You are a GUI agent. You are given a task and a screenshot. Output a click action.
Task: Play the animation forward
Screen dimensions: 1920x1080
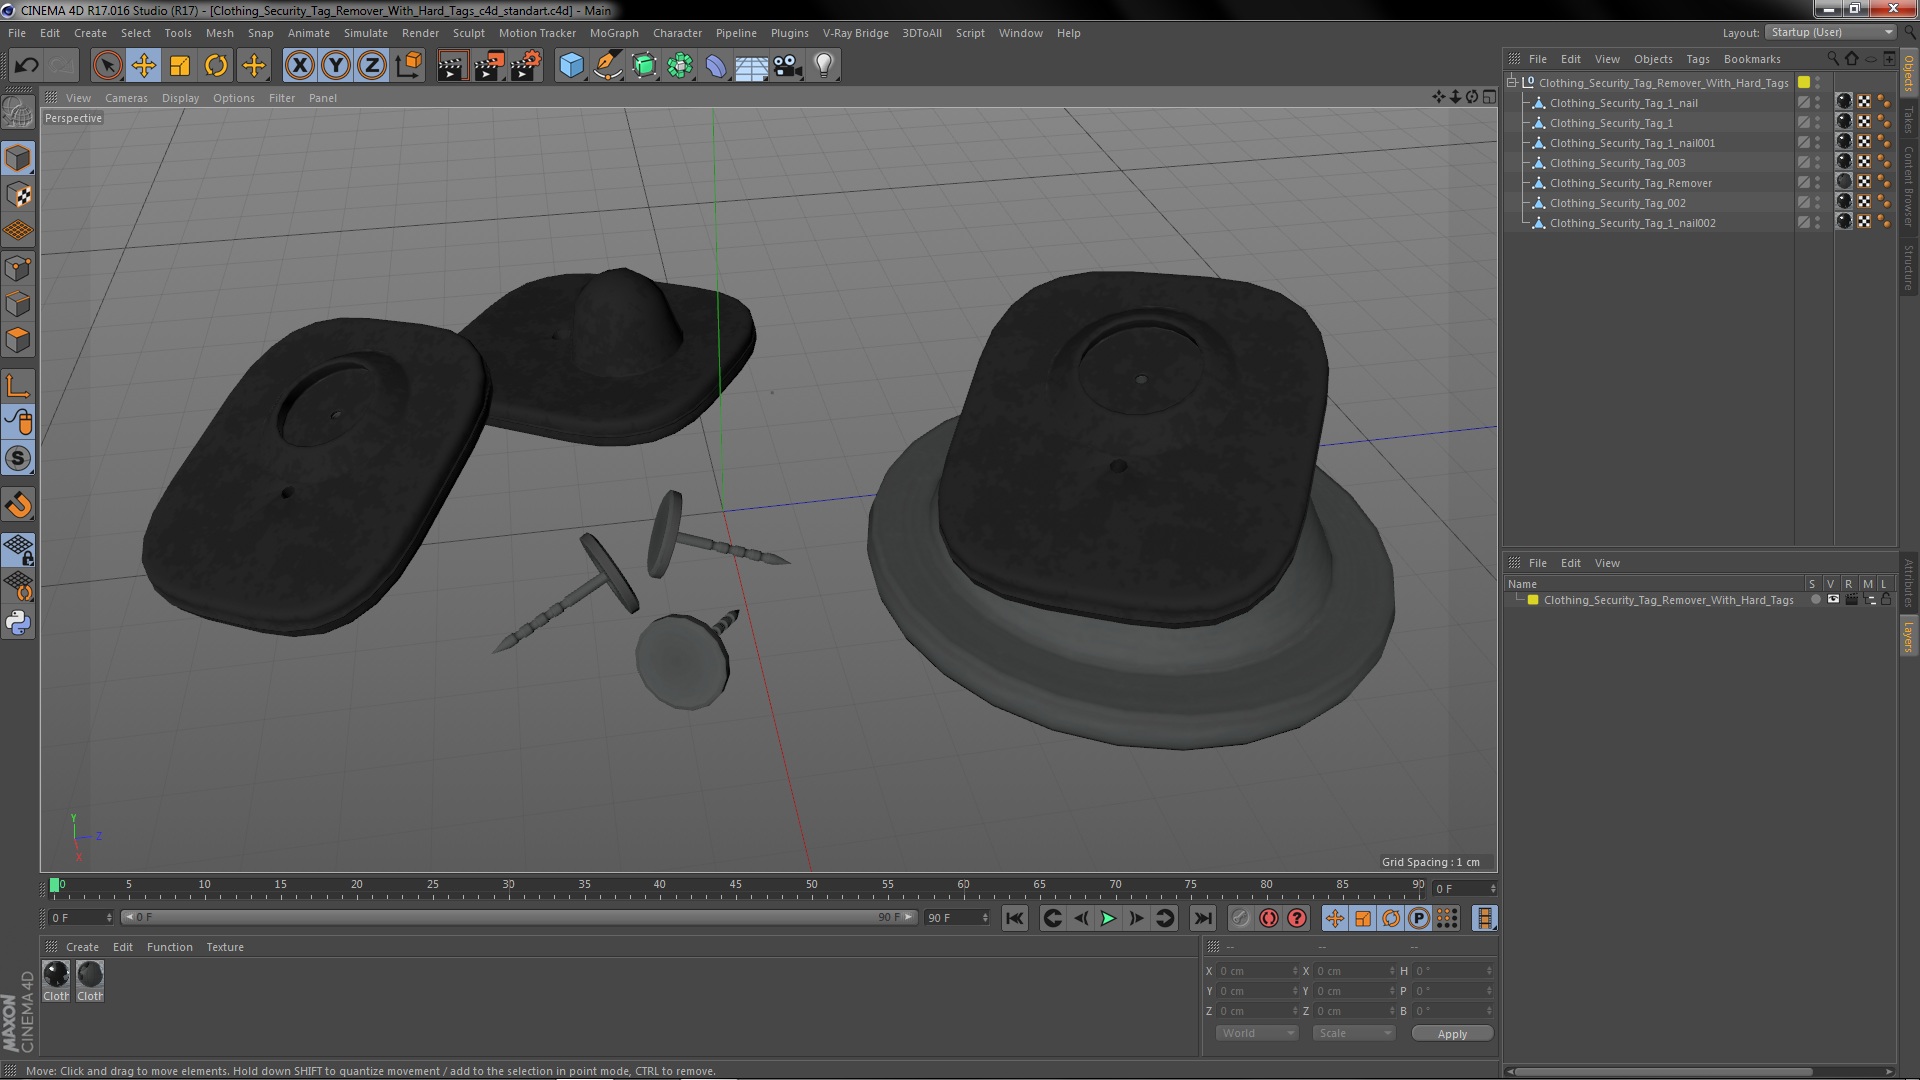(x=1108, y=918)
